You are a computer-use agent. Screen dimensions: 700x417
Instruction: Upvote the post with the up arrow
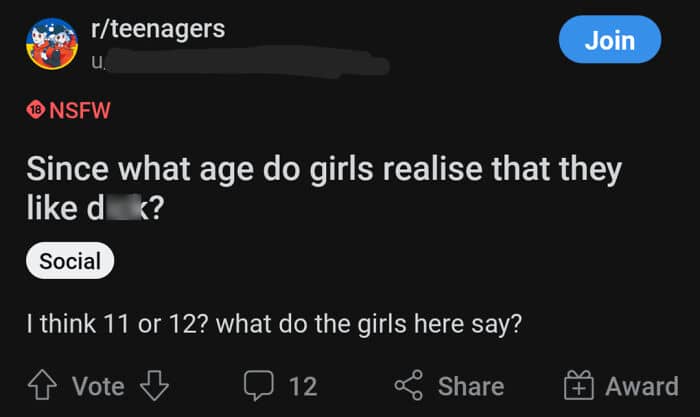pos(43,385)
